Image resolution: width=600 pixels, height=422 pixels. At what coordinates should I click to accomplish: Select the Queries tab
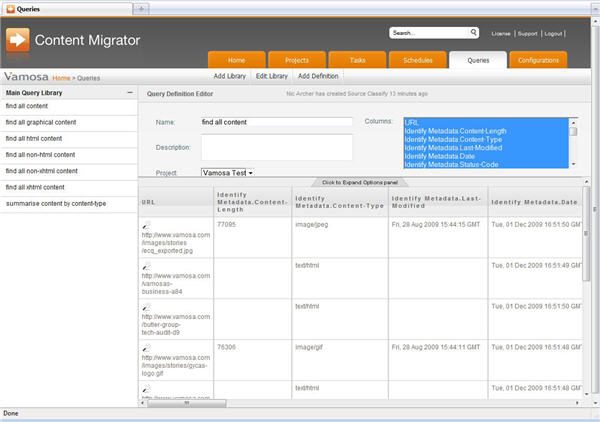coord(478,60)
